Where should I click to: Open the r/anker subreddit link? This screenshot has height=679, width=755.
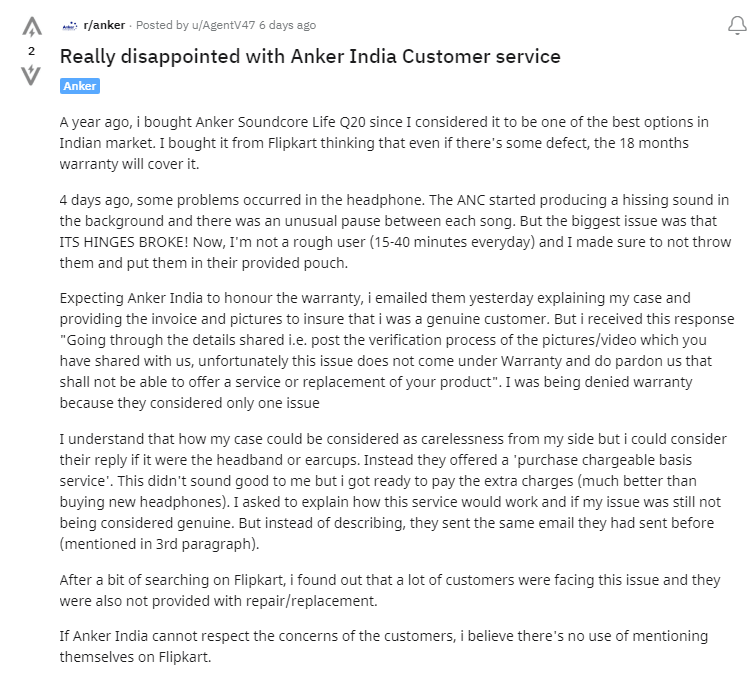tap(104, 25)
